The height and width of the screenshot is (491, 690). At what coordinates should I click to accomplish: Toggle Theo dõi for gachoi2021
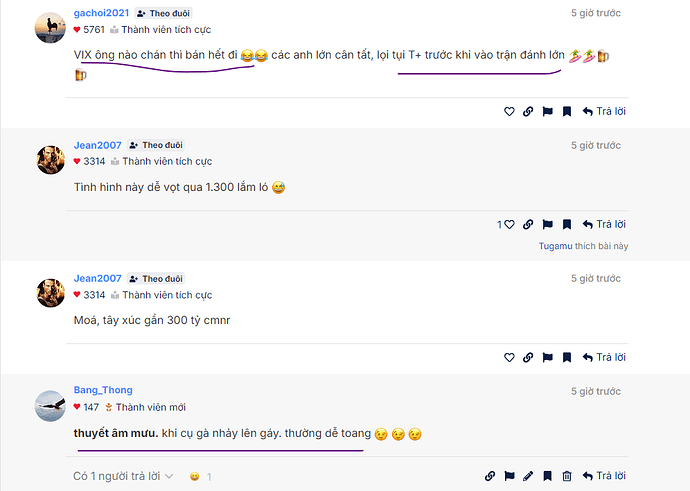(163, 14)
